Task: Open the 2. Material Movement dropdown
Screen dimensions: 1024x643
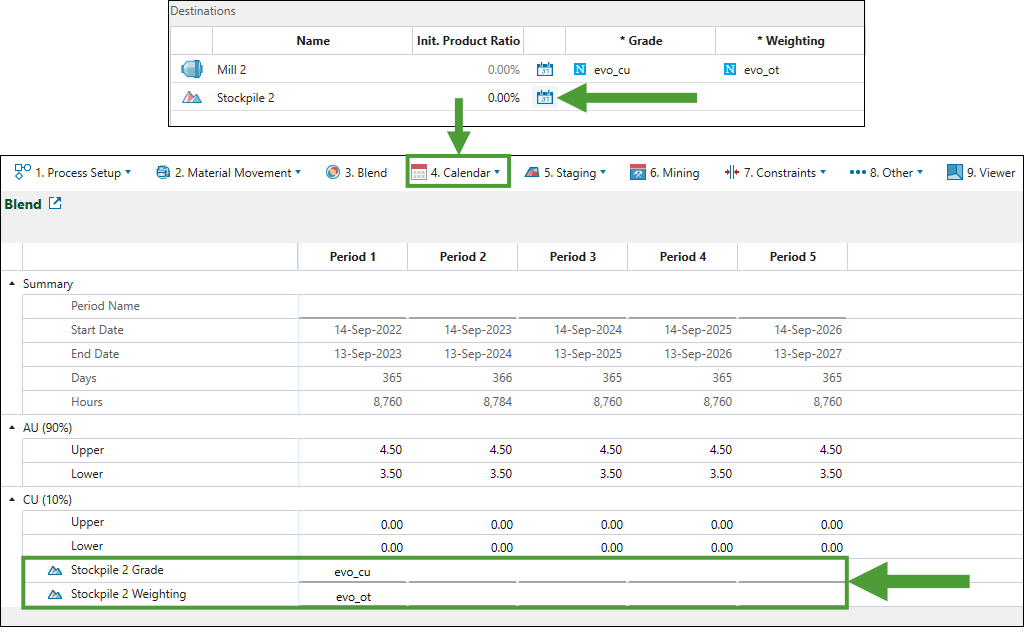Action: pyautogui.click(x=228, y=172)
